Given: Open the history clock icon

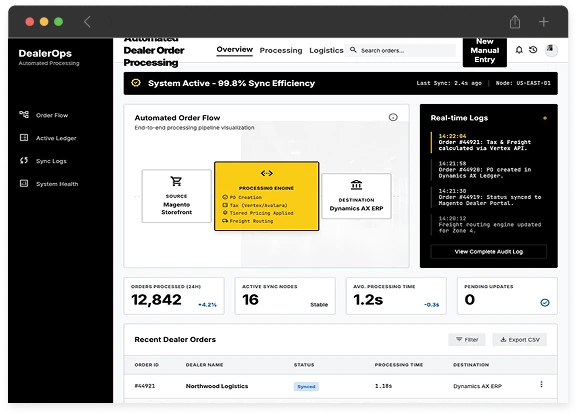Looking at the screenshot, I should [533, 50].
